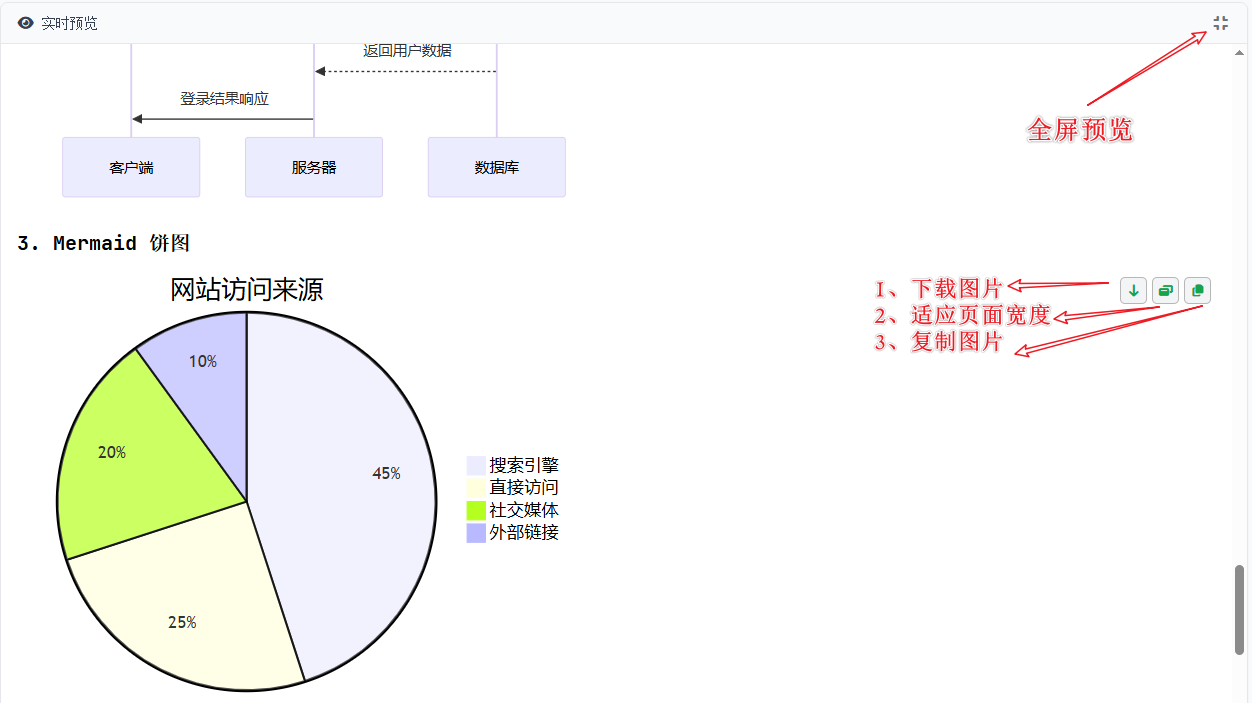This screenshot has width=1252, height=703.
Task: Select the 社交媒体 green legend swatch
Action: click(x=476, y=510)
